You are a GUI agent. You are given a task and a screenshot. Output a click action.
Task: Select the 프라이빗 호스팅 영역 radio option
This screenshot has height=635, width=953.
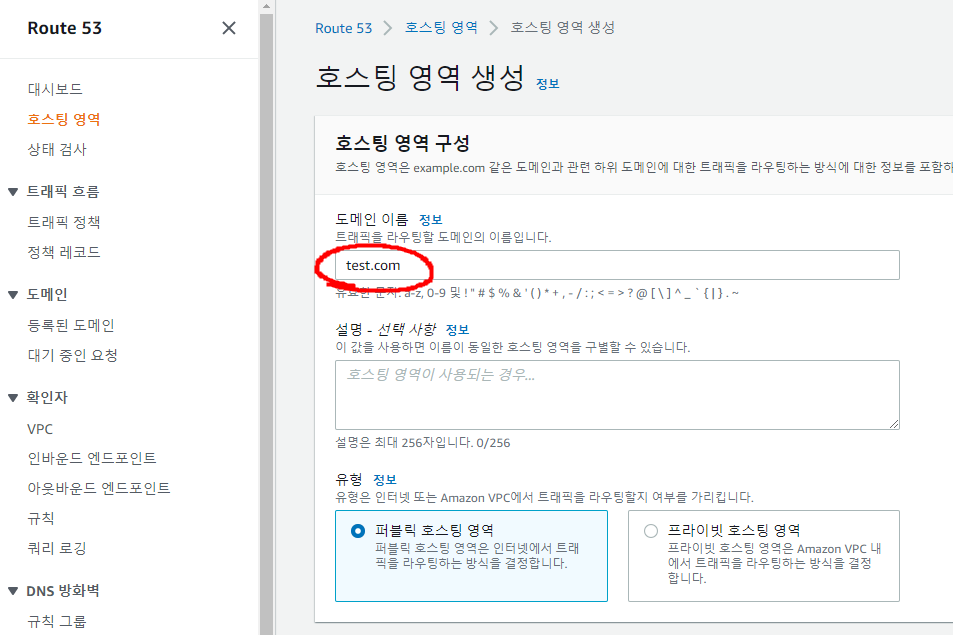(x=651, y=531)
